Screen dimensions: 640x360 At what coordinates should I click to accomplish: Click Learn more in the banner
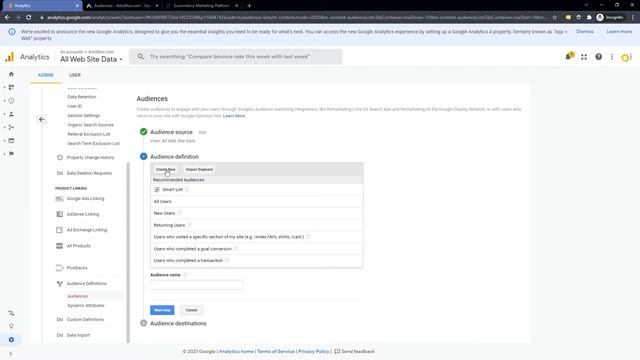(619, 31)
